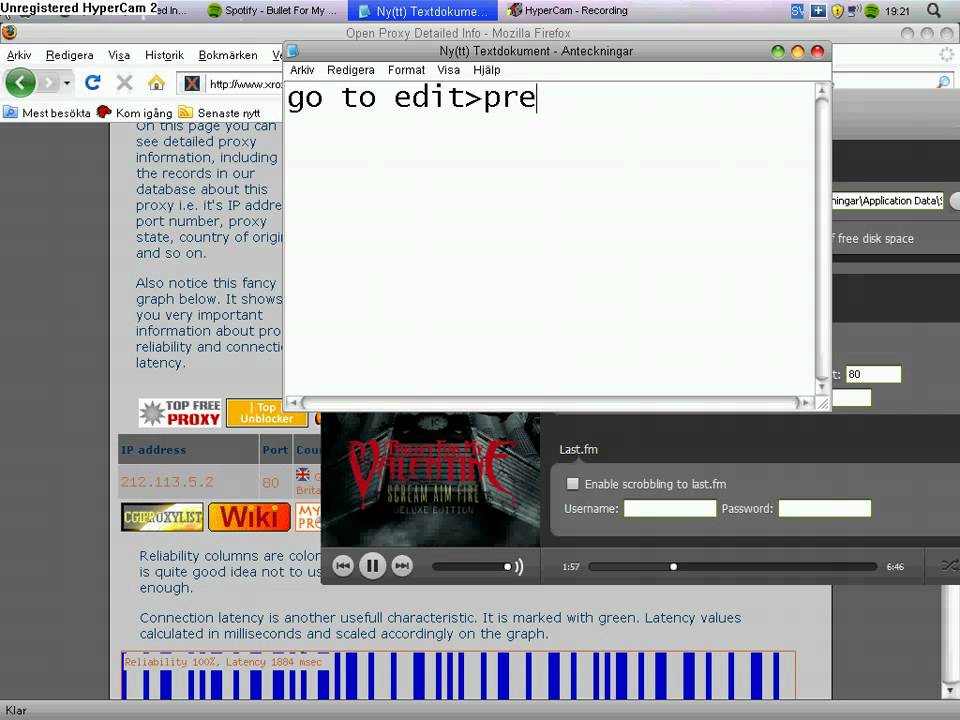Image resolution: width=960 pixels, height=720 pixels.
Task: Adjust the Spotify volume slider
Action: click(x=472, y=566)
